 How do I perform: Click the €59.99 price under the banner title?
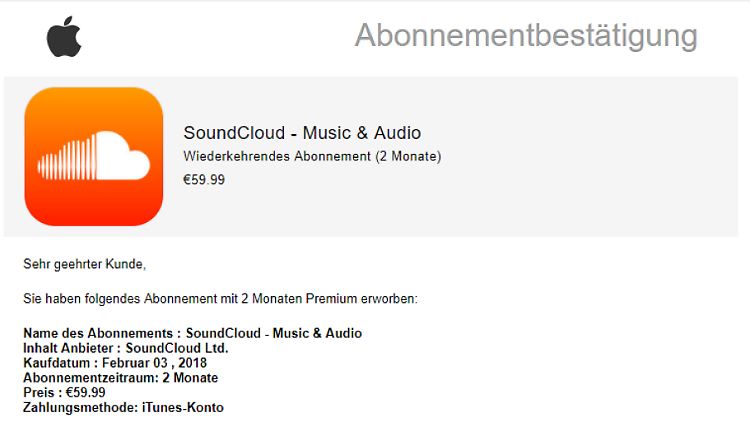203,180
